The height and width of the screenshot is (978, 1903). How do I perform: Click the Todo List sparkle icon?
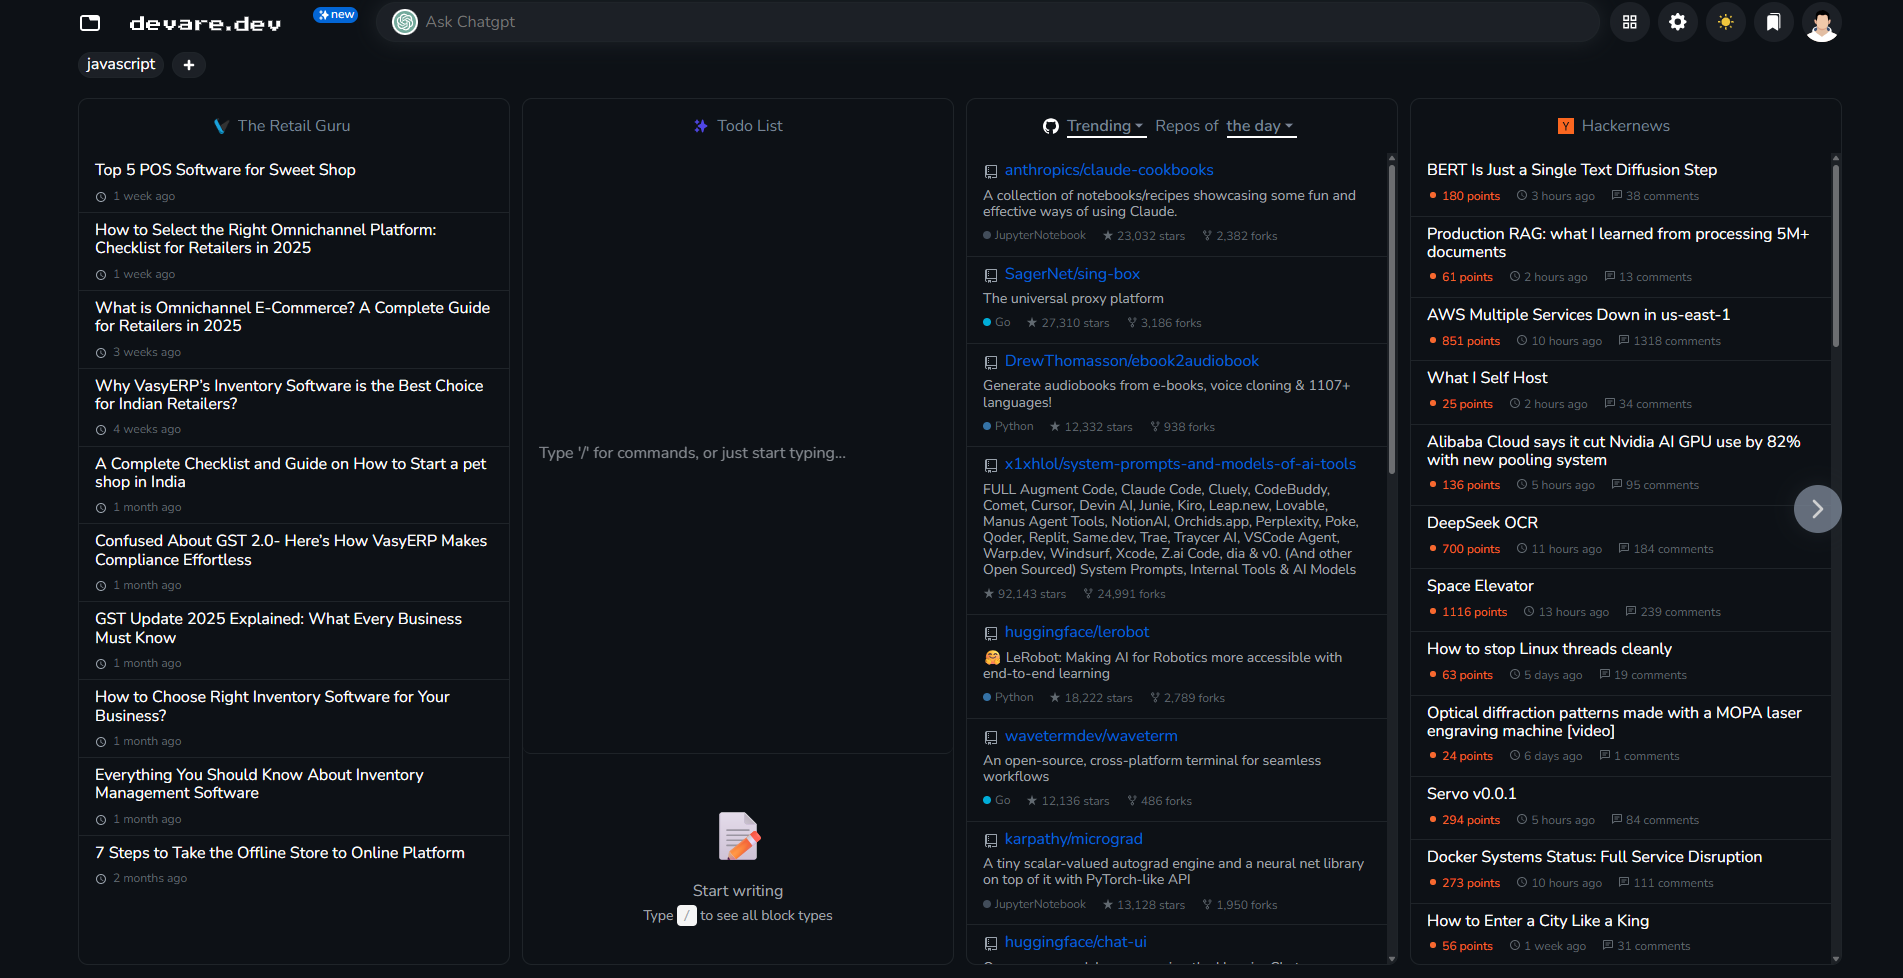[x=701, y=126]
